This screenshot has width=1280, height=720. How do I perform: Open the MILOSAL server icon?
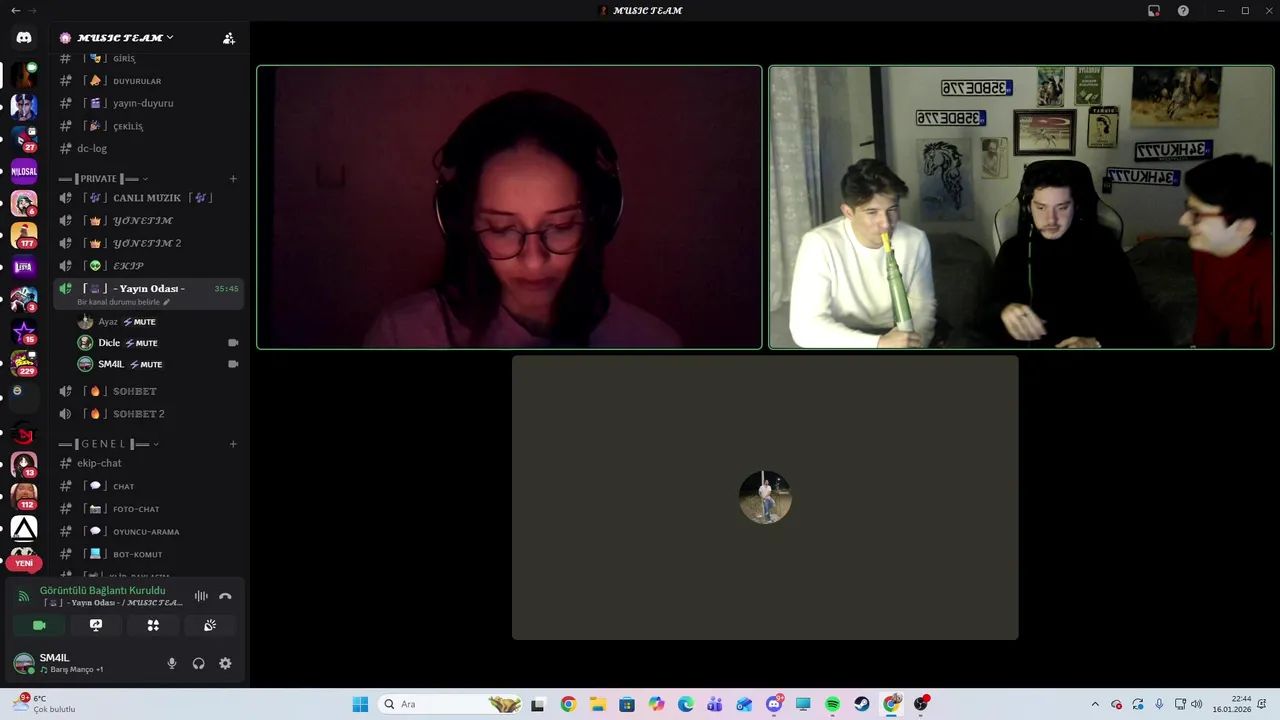(24, 171)
